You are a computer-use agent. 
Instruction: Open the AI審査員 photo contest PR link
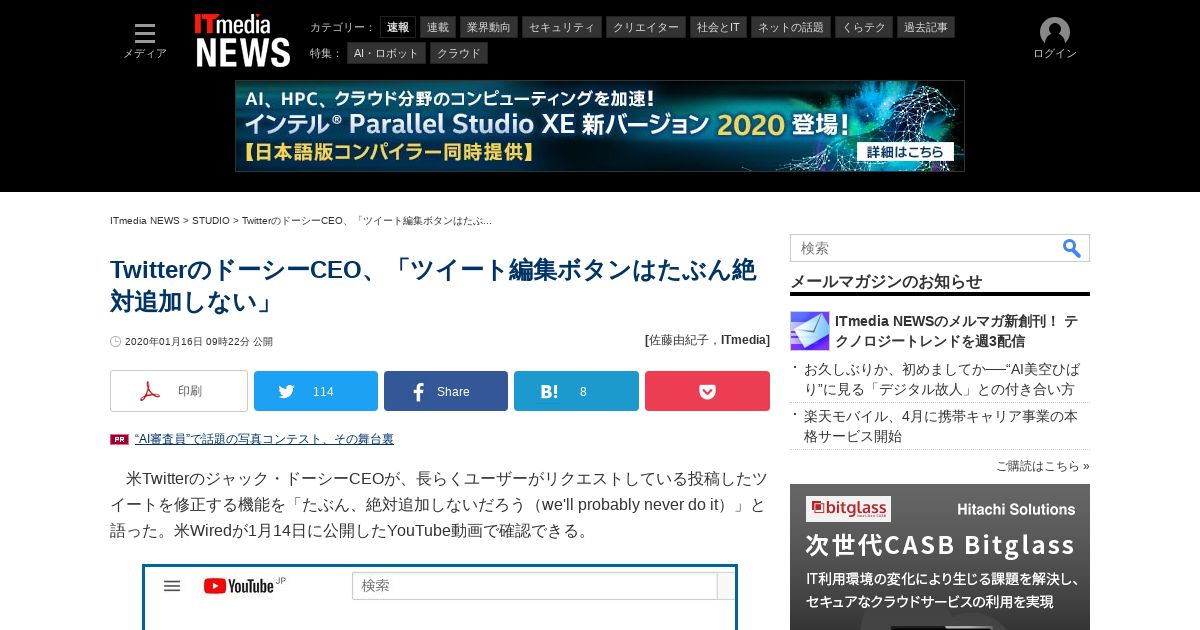click(x=264, y=439)
